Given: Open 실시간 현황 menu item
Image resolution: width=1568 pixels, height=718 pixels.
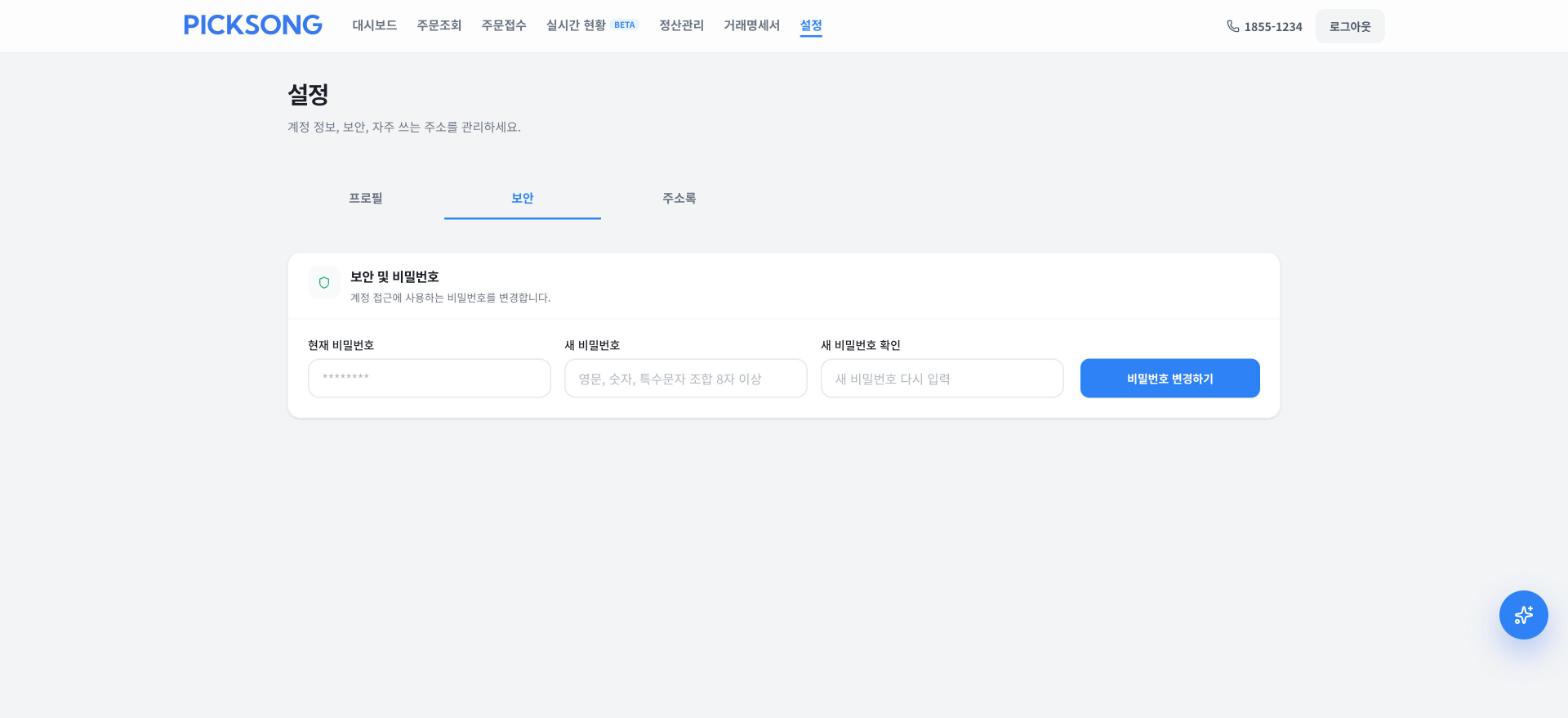Looking at the screenshot, I should [576, 25].
